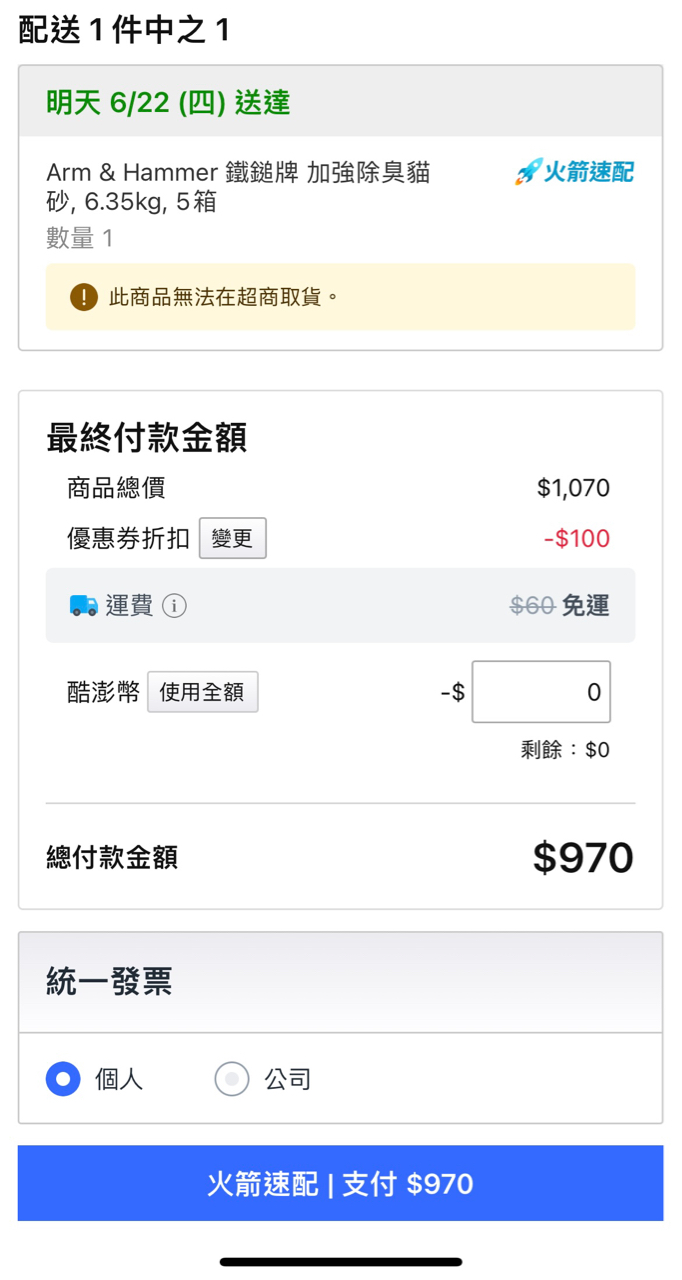Tap the 明天 6/22 (四) 送達 header
The image size is (682, 1280).
(168, 102)
